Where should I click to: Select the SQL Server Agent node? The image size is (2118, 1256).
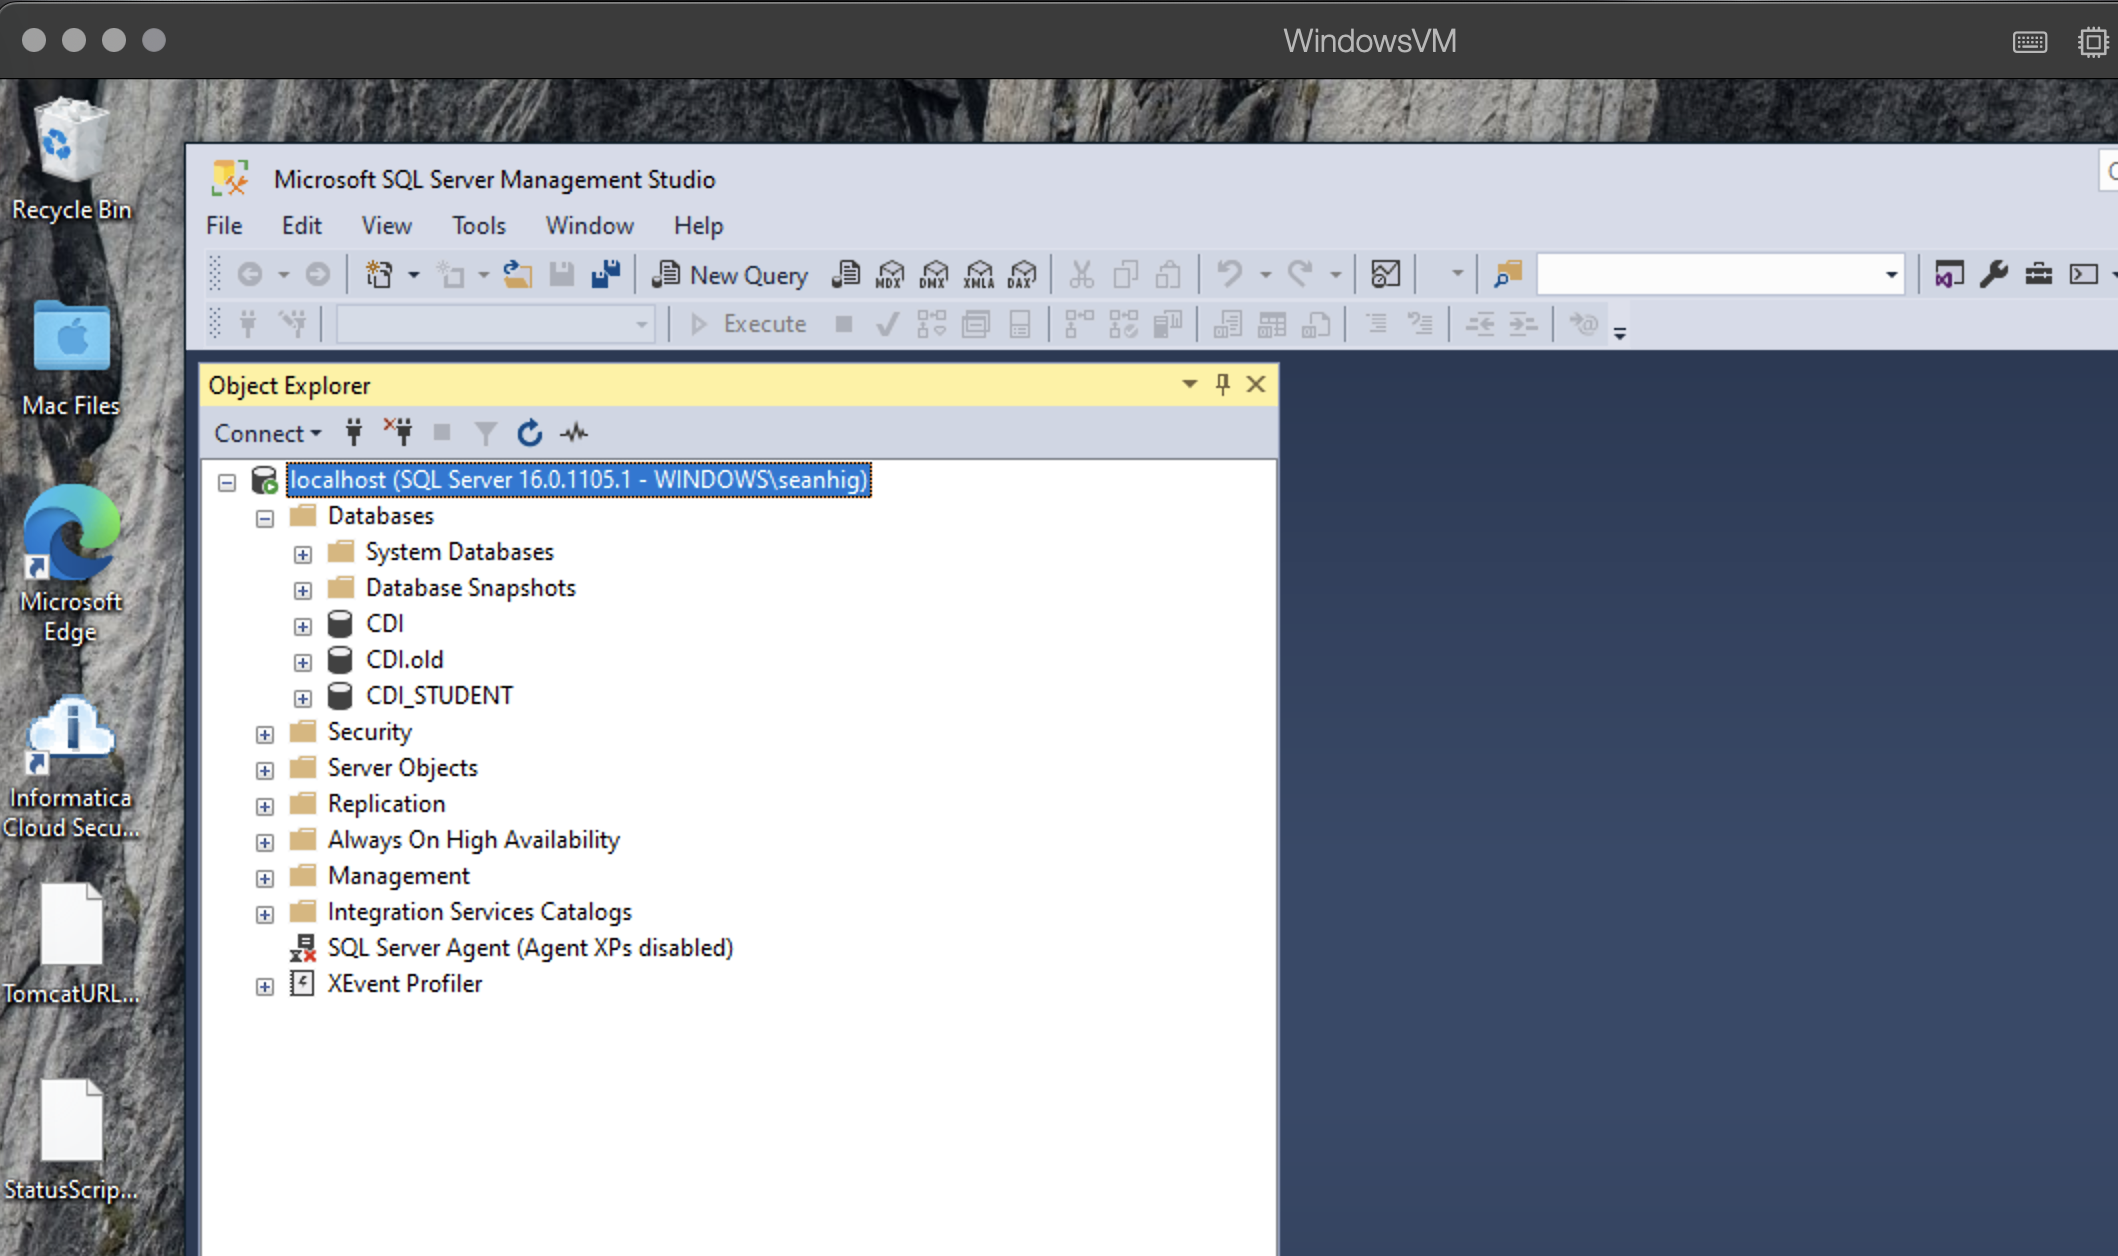pos(530,948)
